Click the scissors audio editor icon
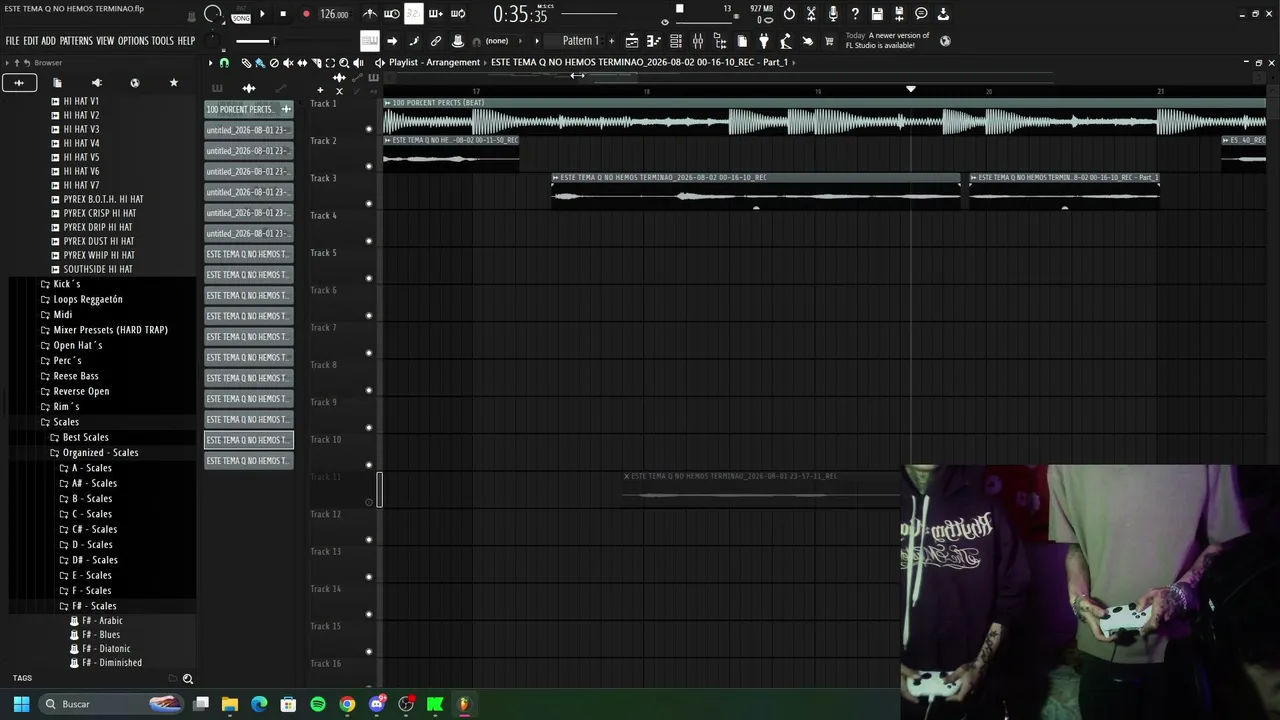1280x720 pixels. click(x=811, y=14)
